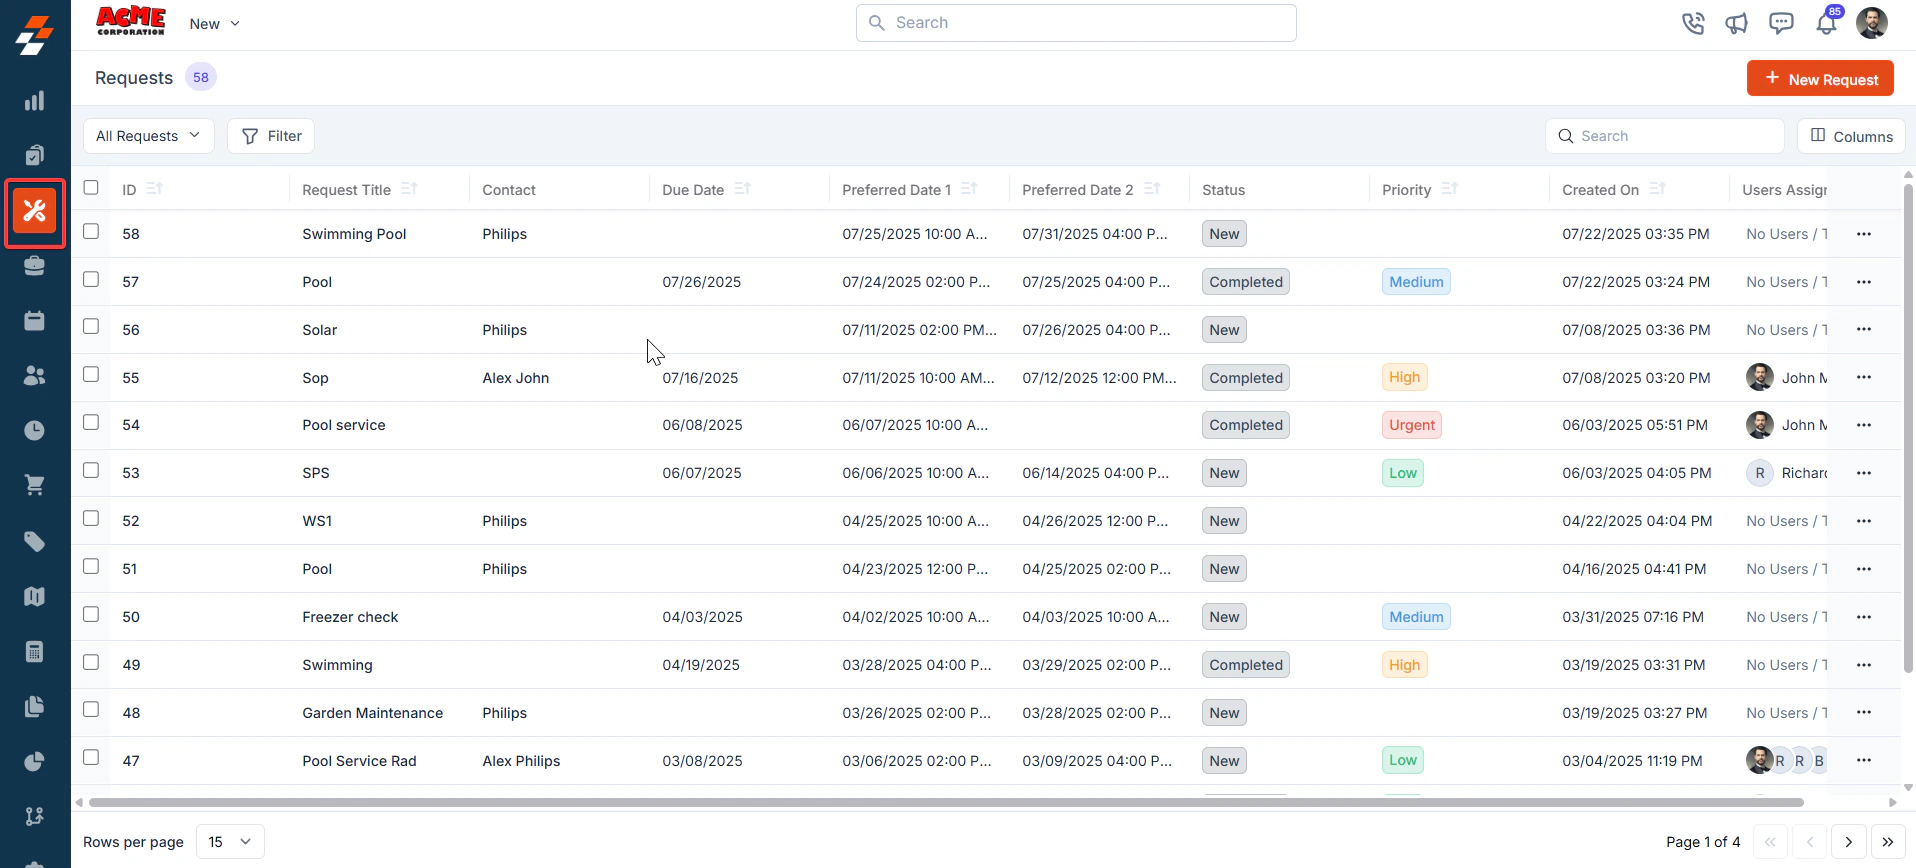Sort by Due Date column sort icon
1916x868 pixels.
pyautogui.click(x=742, y=188)
